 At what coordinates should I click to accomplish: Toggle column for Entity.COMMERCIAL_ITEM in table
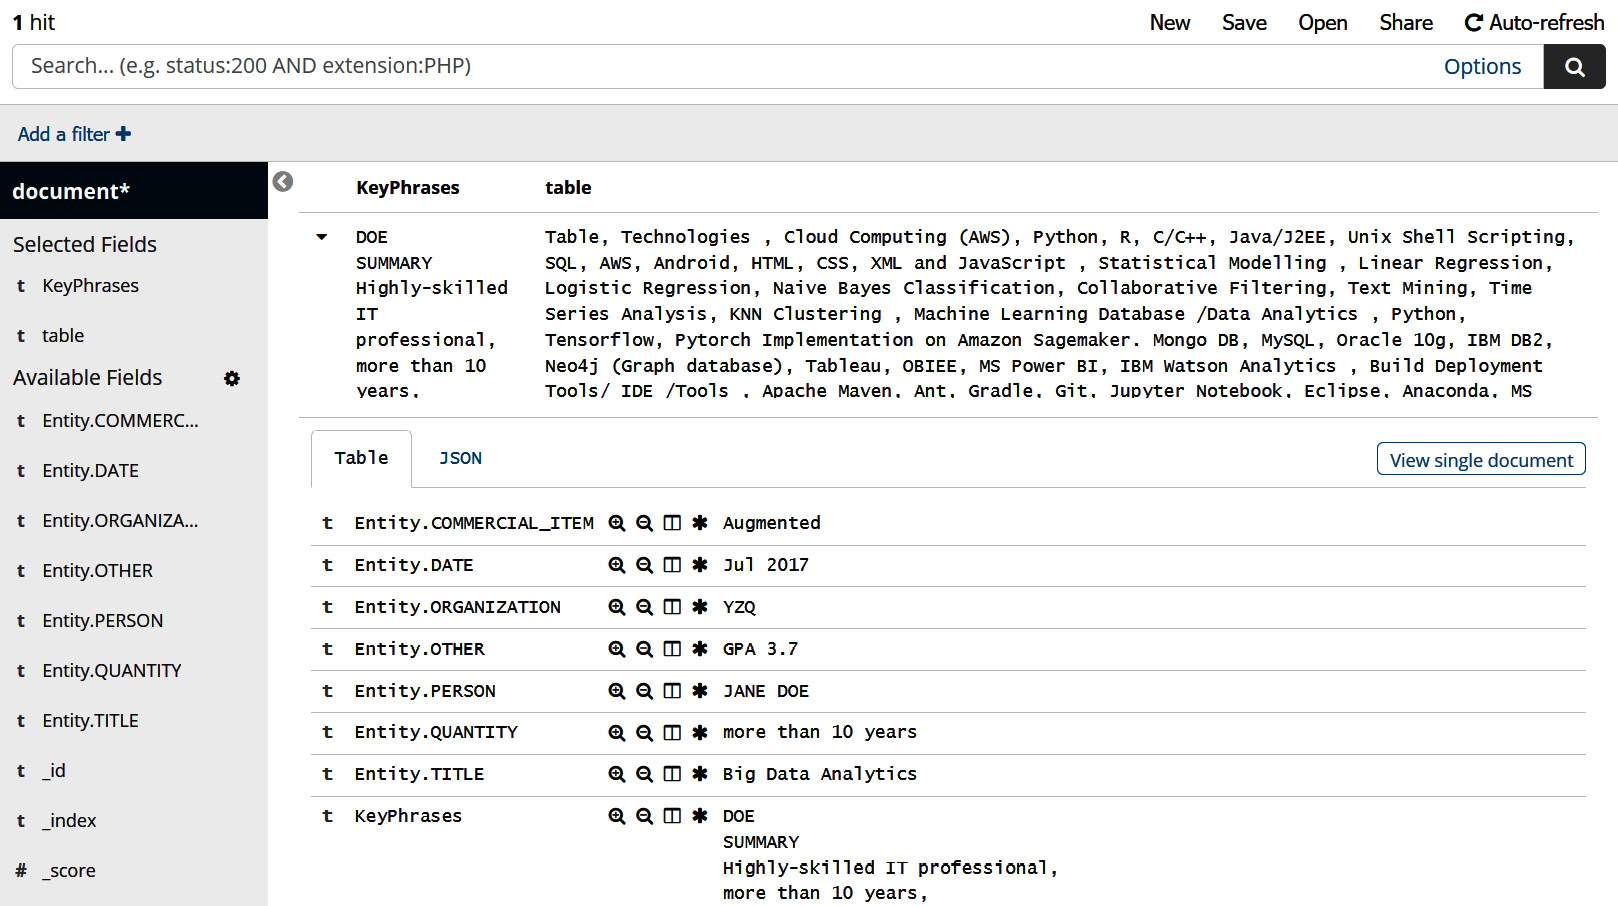[672, 523]
